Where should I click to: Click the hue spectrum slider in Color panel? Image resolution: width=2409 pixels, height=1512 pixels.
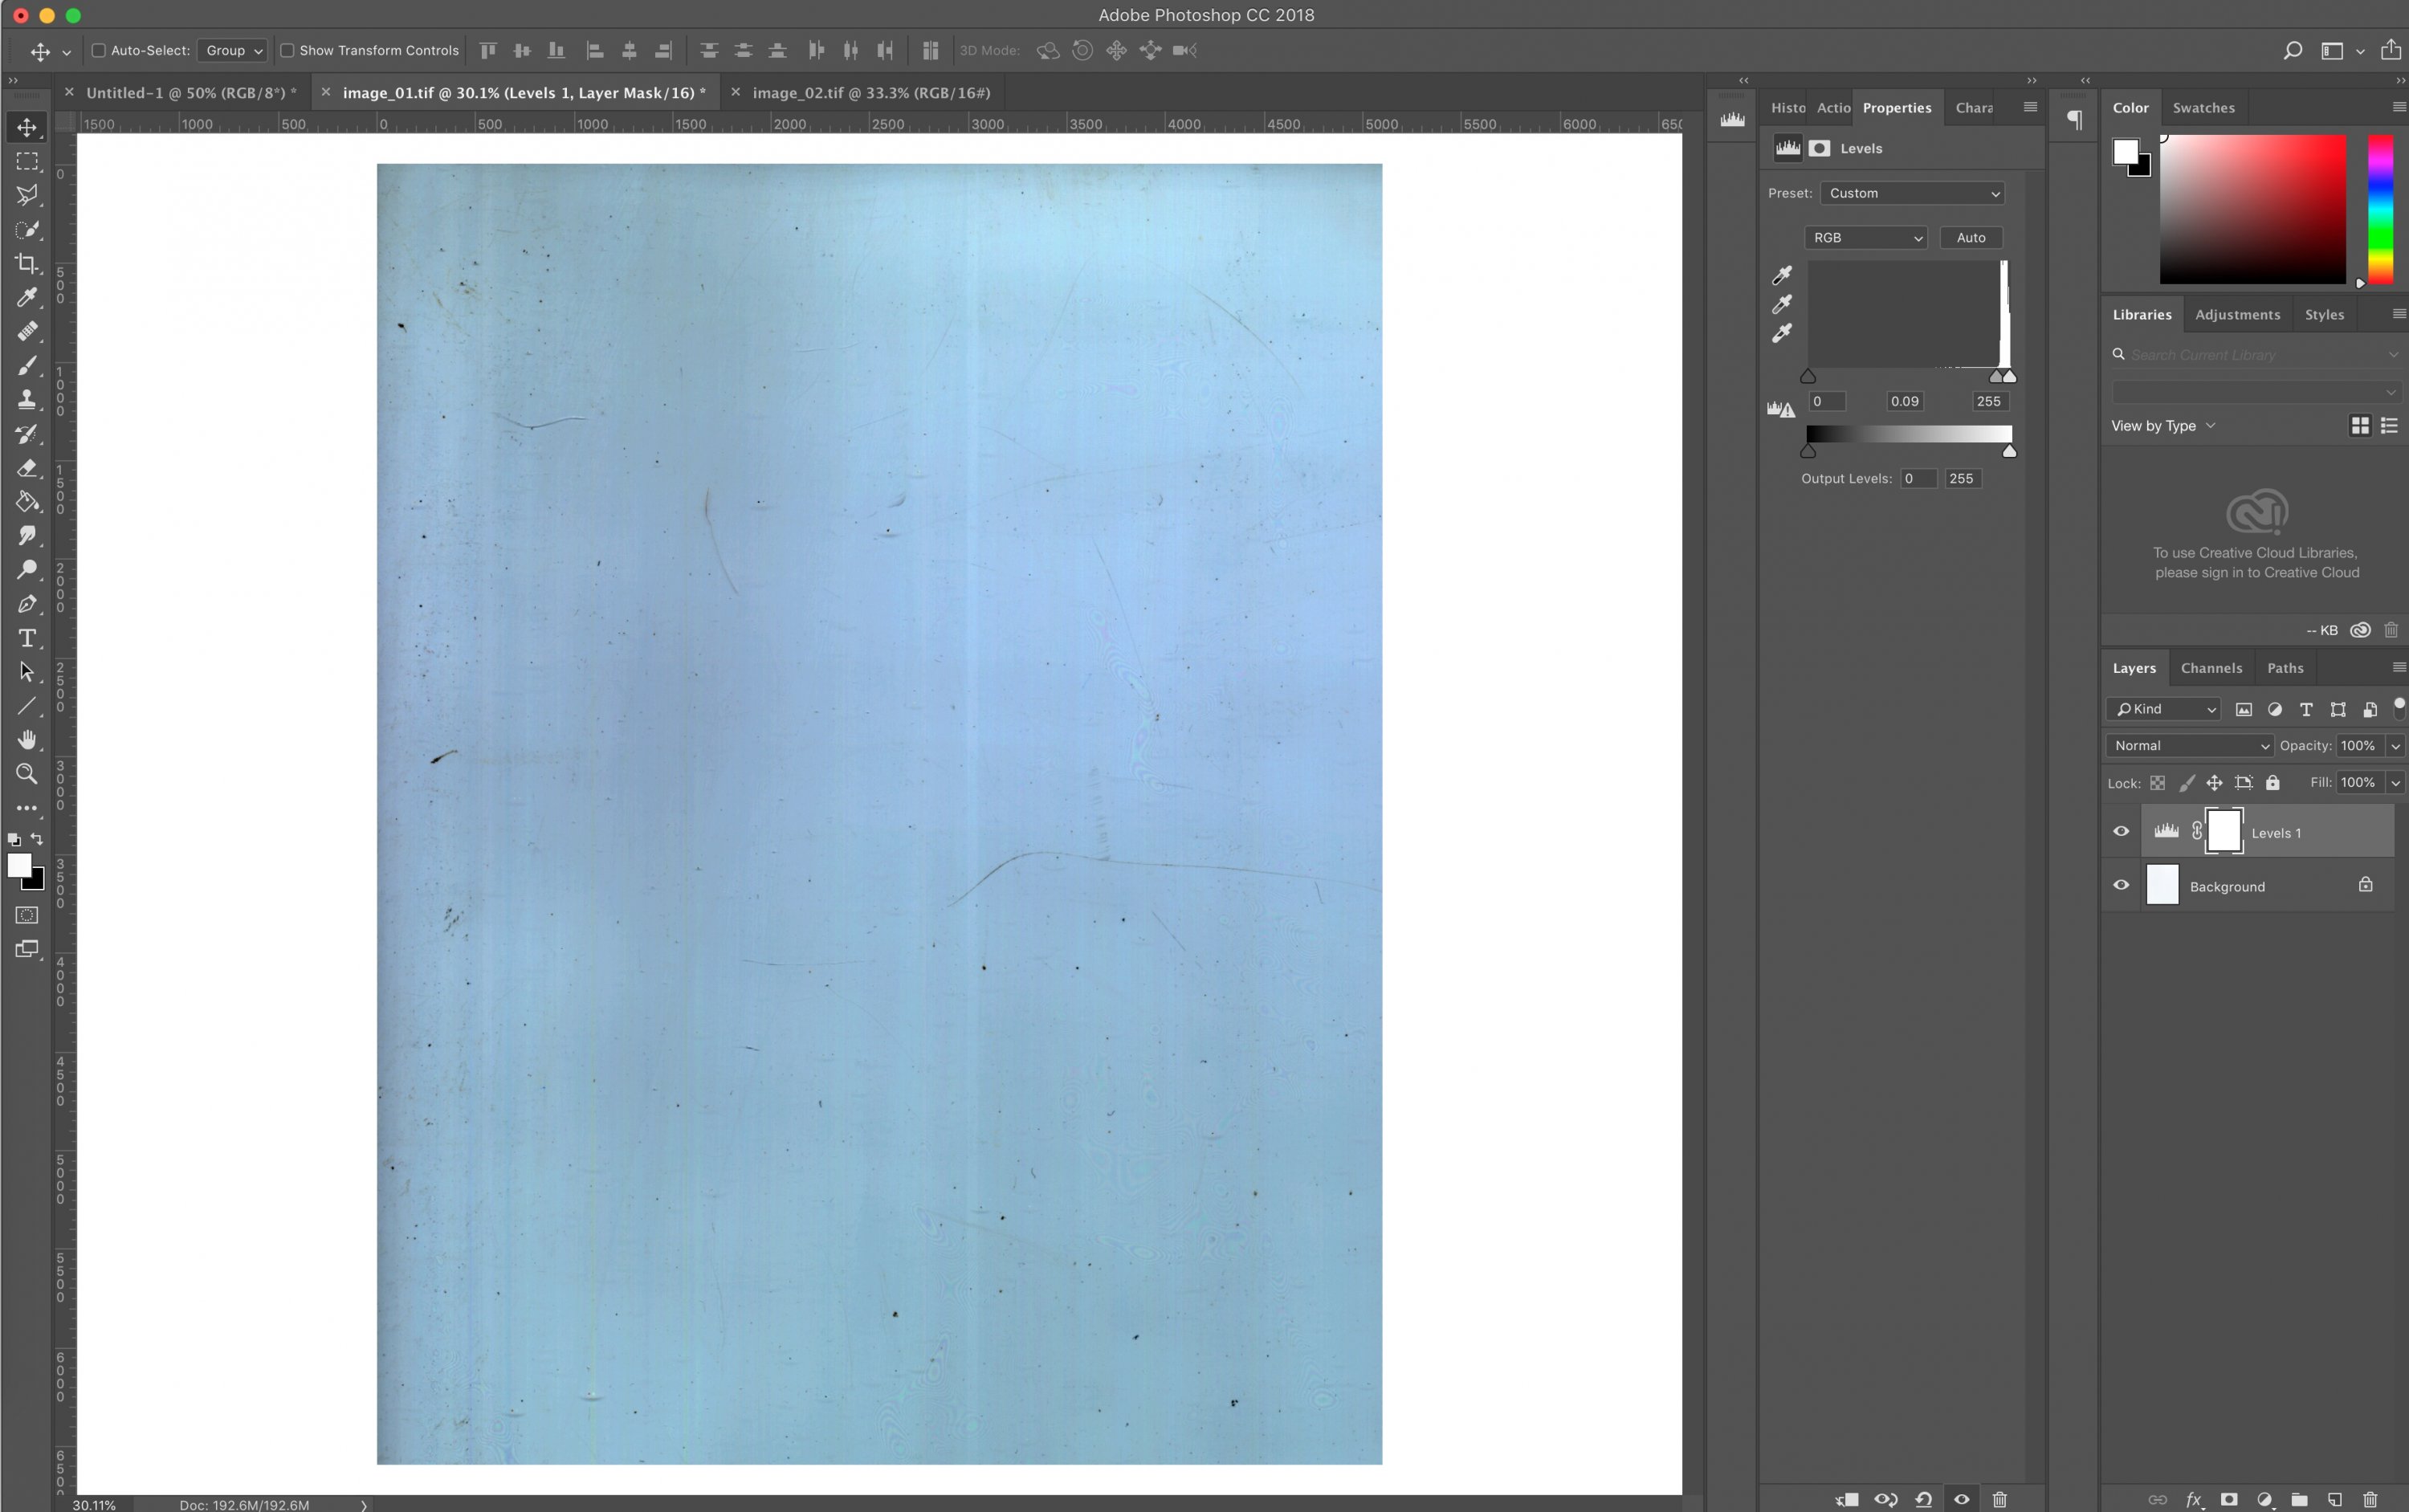coord(2380,209)
